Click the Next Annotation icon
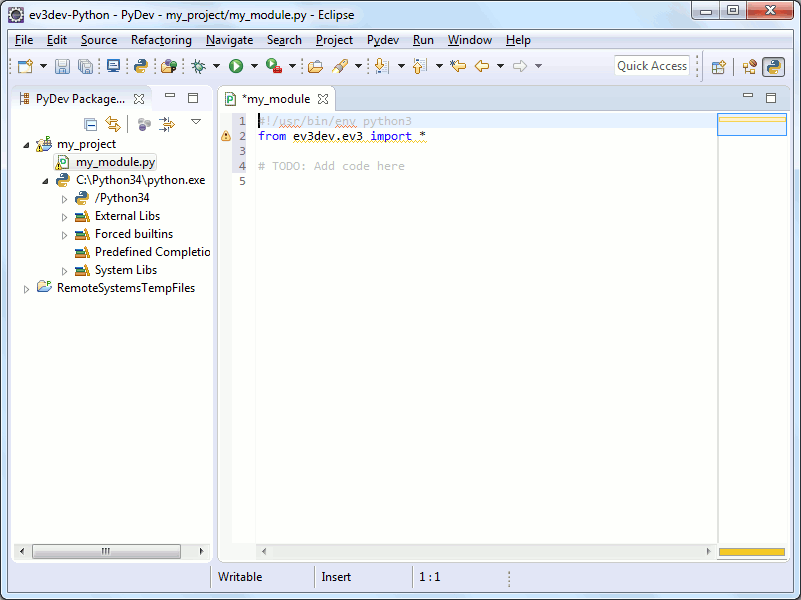This screenshot has width=801, height=600. point(382,66)
